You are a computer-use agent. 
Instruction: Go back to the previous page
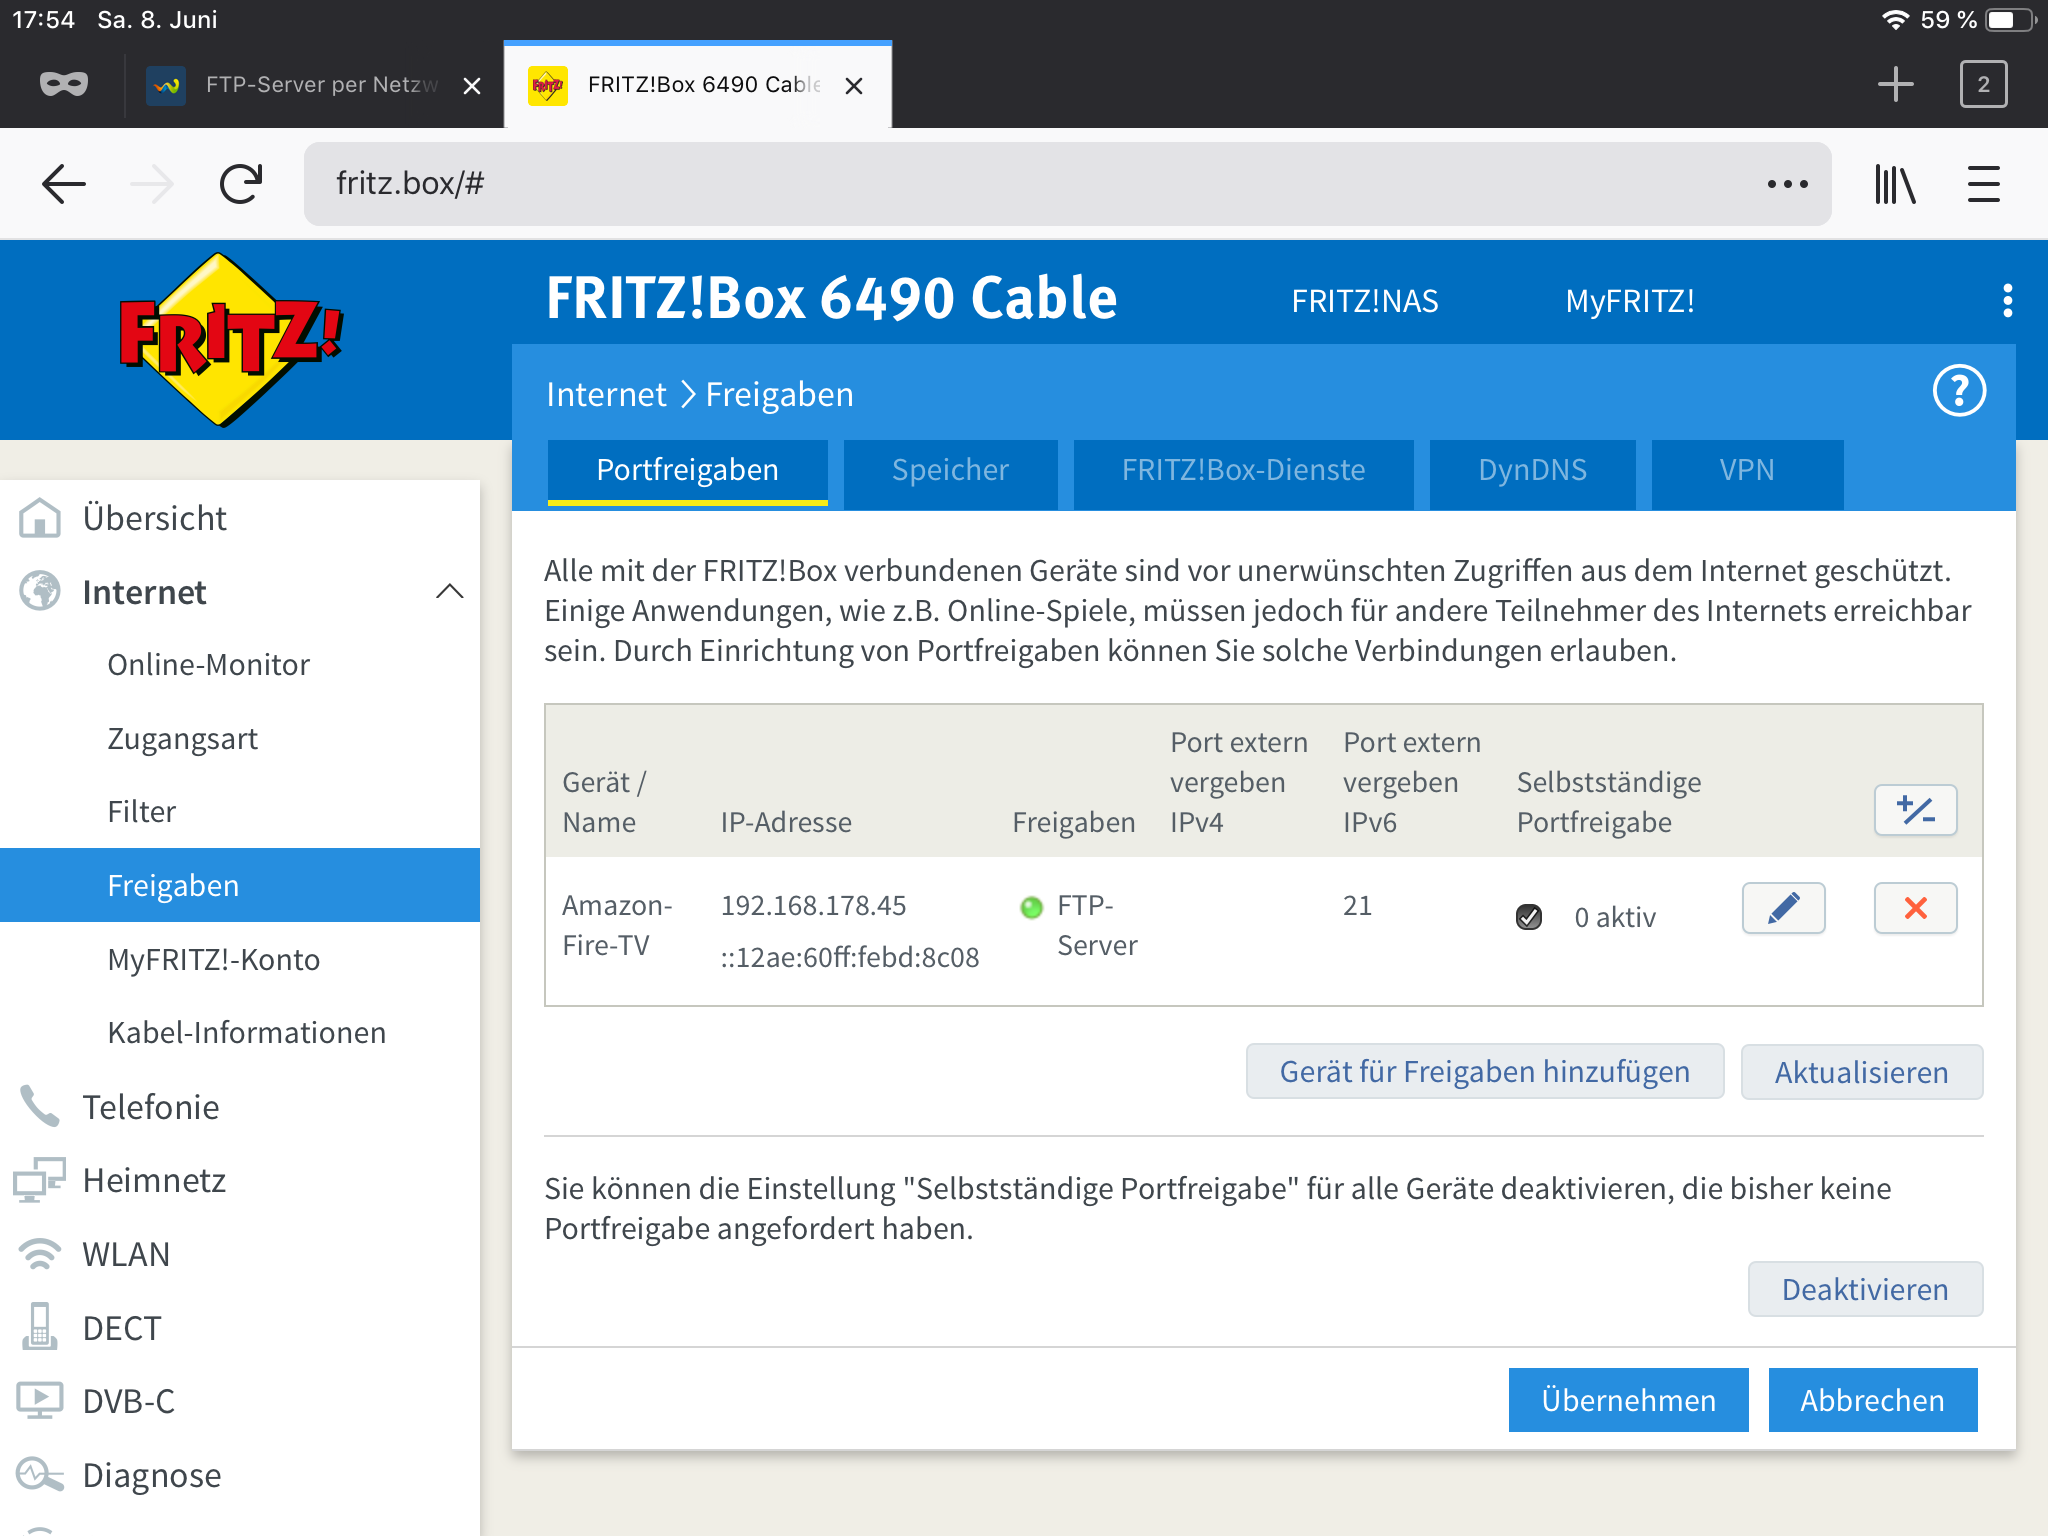(x=63, y=184)
